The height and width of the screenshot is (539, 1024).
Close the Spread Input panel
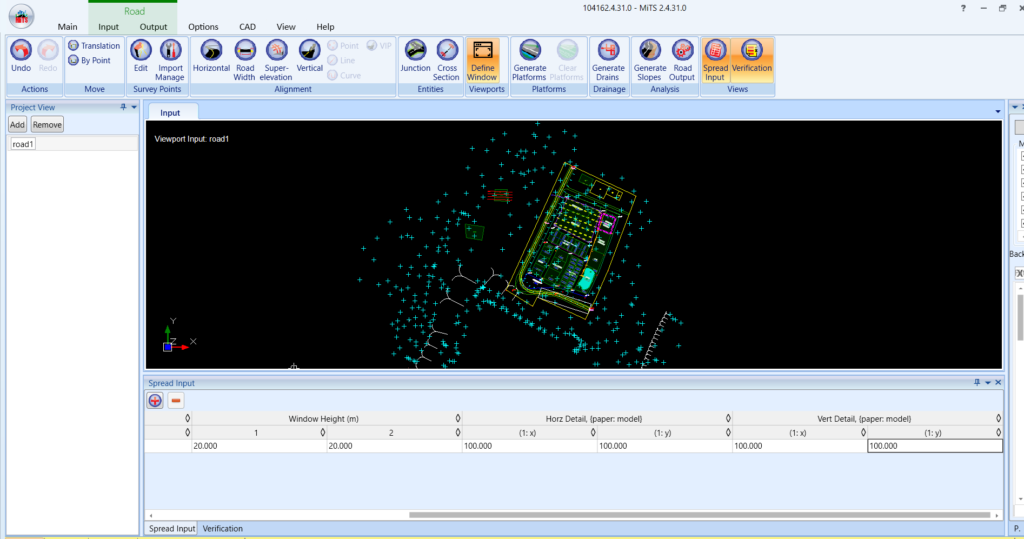pyautogui.click(x=998, y=382)
